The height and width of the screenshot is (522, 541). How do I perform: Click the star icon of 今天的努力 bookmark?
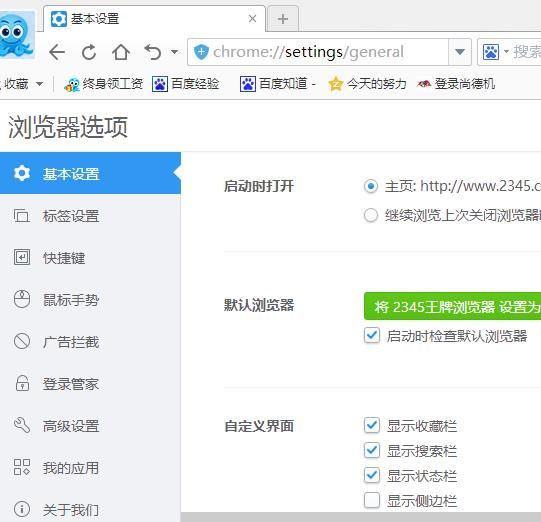335,84
